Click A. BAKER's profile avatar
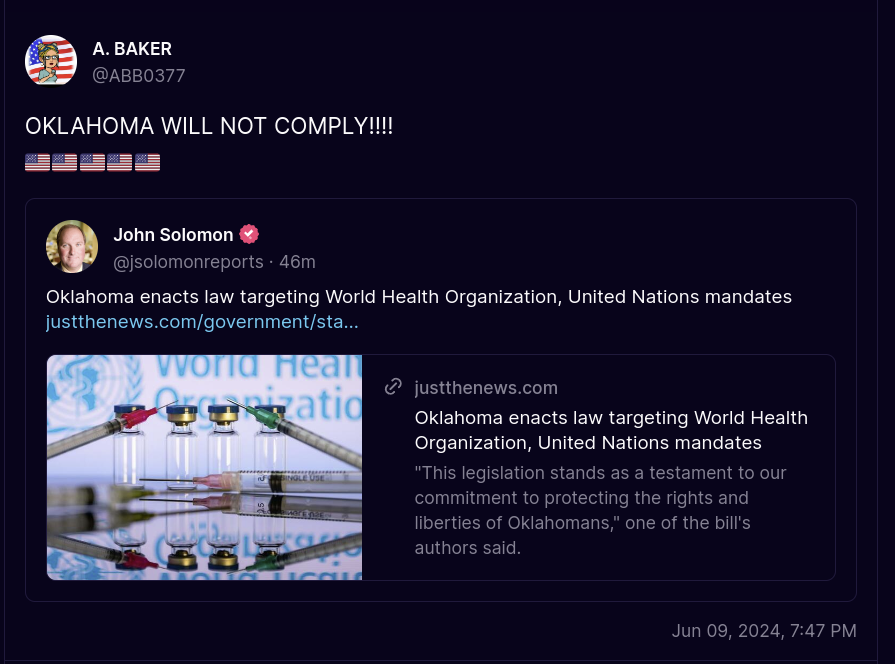The image size is (895, 664). pyautogui.click(x=51, y=60)
